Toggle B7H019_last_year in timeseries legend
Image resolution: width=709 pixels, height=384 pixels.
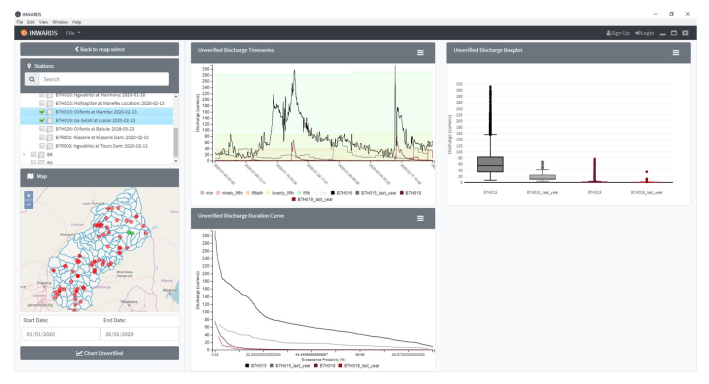(312, 199)
